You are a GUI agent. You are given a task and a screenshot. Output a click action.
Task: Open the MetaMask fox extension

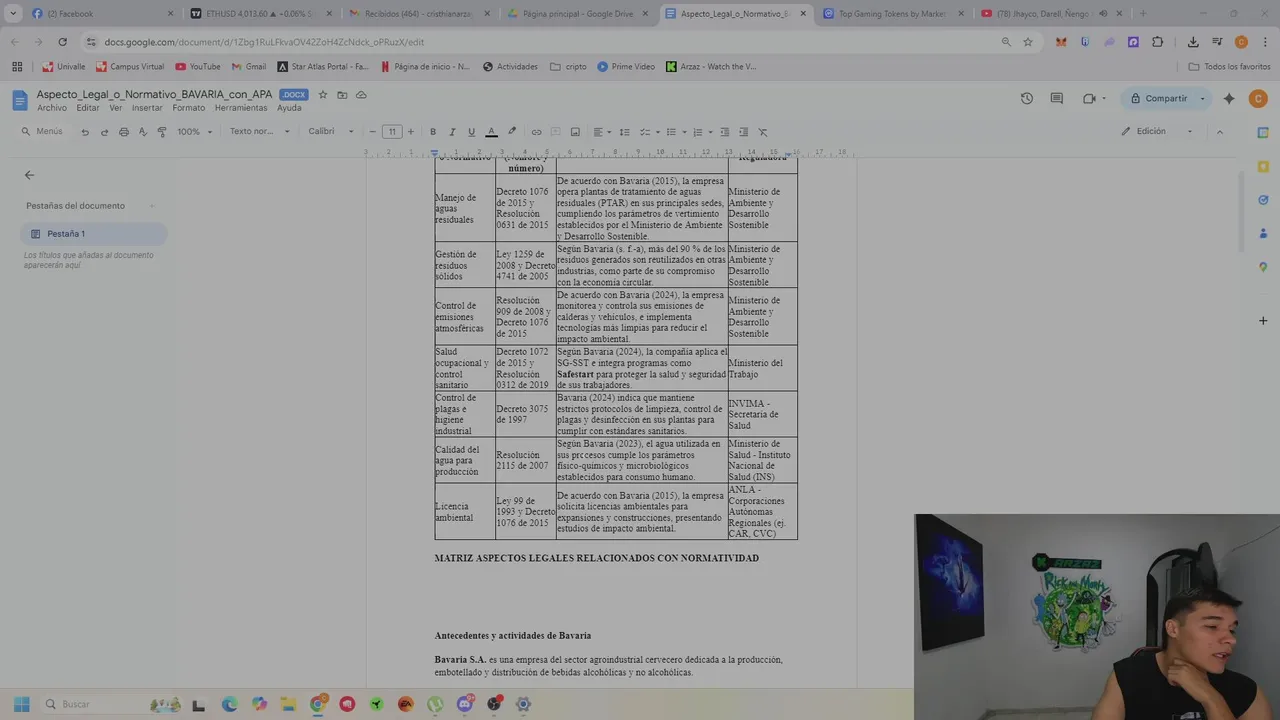click(1061, 42)
